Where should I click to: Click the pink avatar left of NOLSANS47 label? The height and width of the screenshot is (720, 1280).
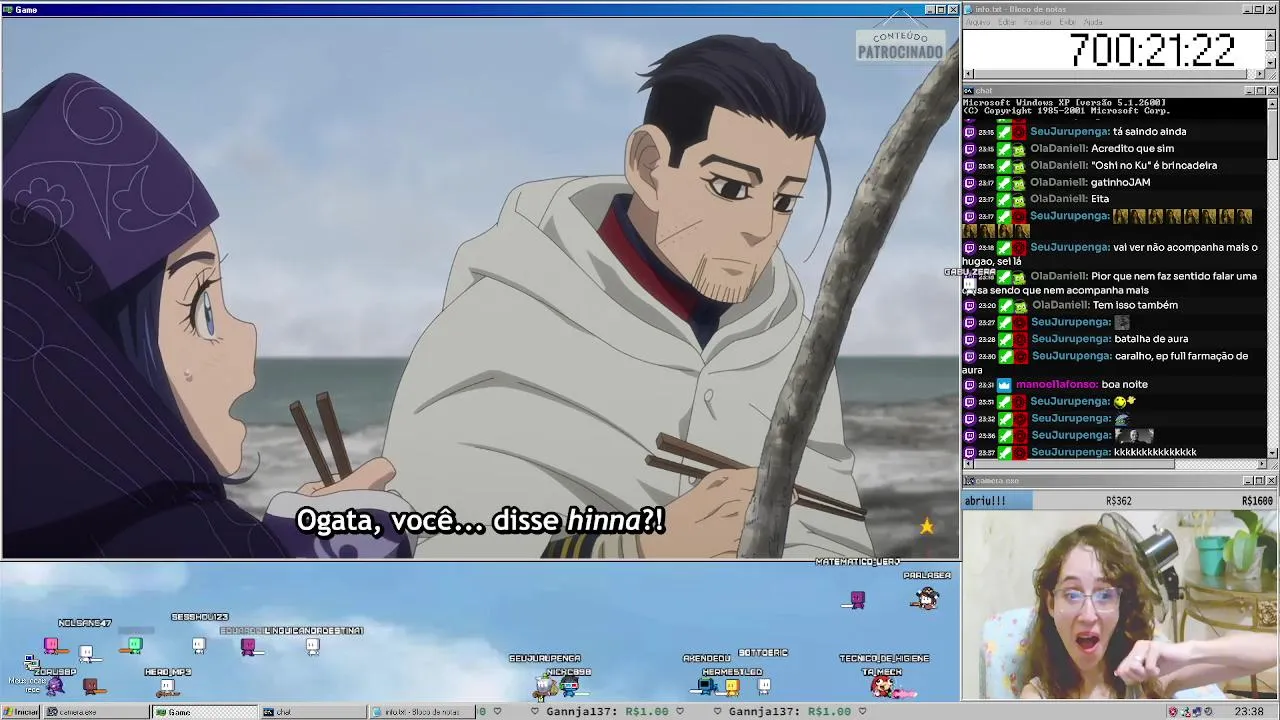51,646
